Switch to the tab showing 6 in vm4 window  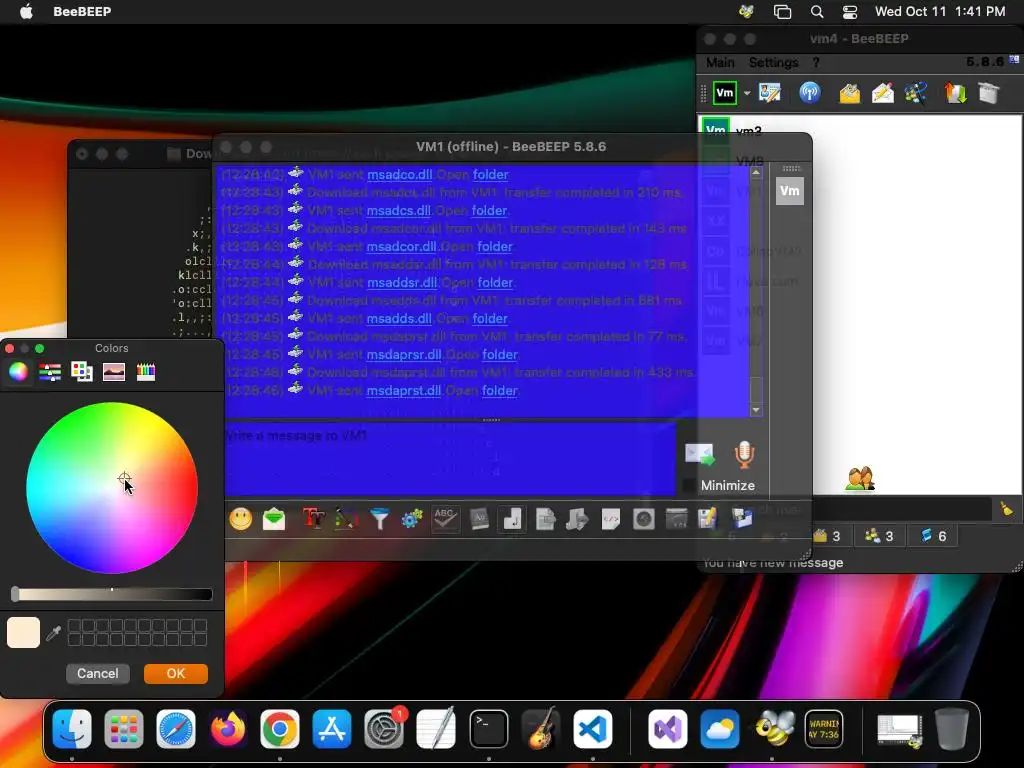[934, 536]
